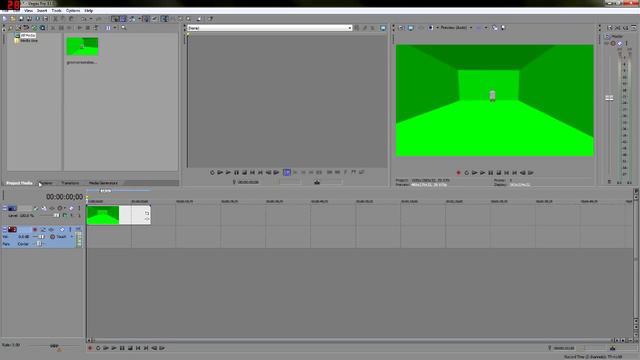
Task: Open a project using the toolbar folder icon
Action: tap(13, 19)
